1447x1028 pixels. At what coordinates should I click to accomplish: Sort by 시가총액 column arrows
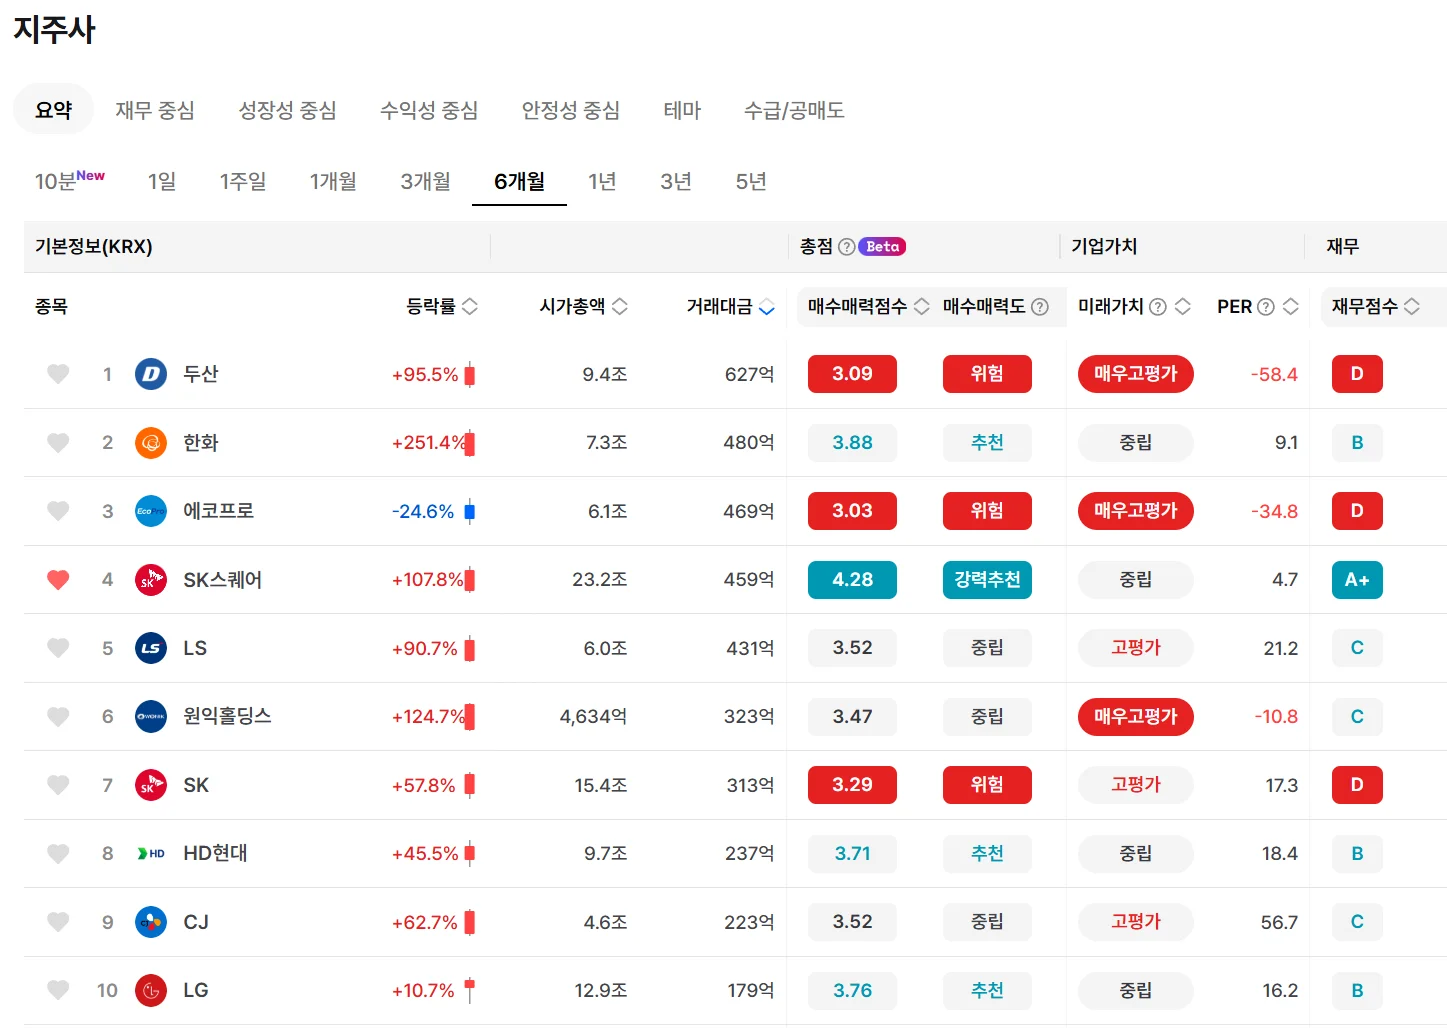pyautogui.click(x=620, y=307)
